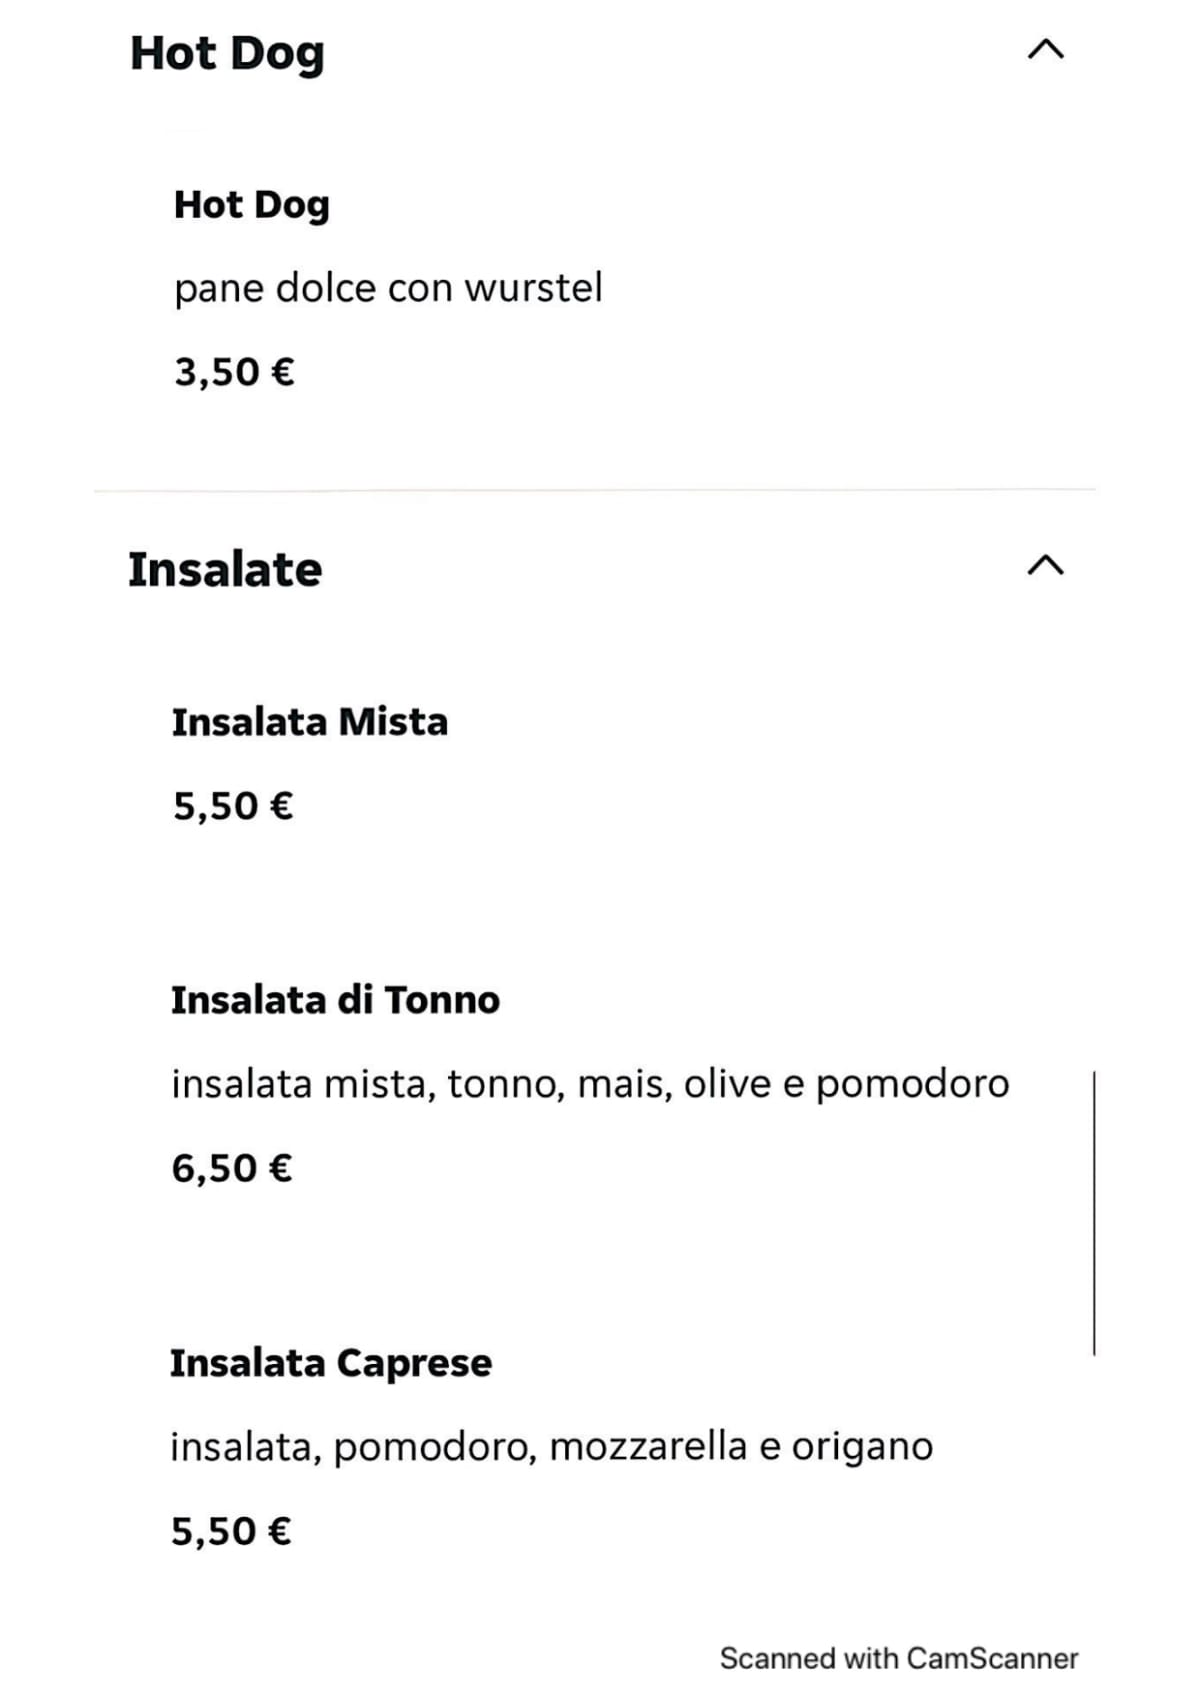Viewport: 1200px width, 1698px height.
Task: Open the Insalata Caprese item
Action: pyautogui.click(x=331, y=1360)
